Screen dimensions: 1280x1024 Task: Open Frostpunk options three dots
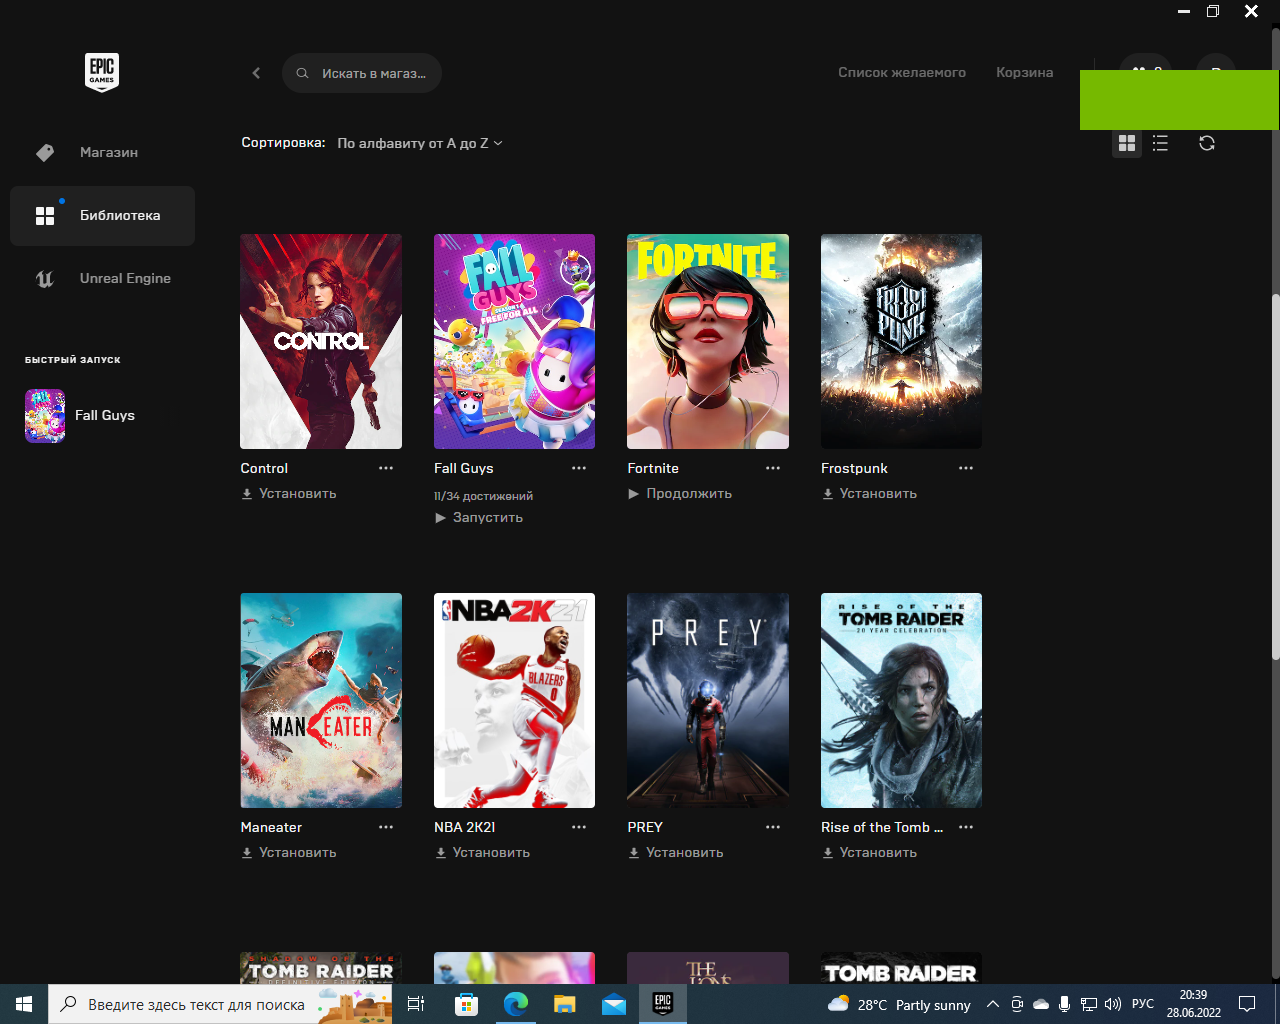click(x=966, y=468)
